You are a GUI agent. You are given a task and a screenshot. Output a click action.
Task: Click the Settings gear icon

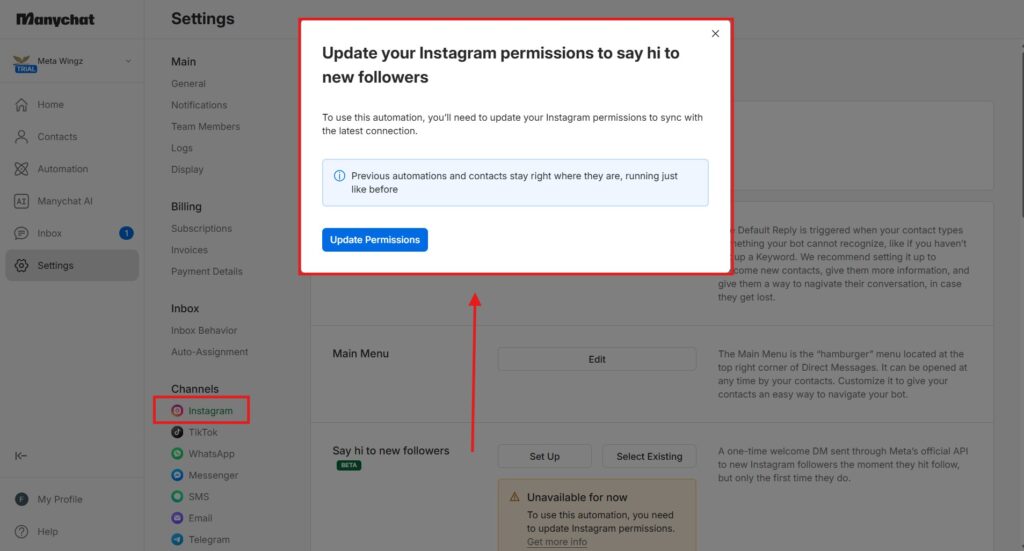point(22,265)
